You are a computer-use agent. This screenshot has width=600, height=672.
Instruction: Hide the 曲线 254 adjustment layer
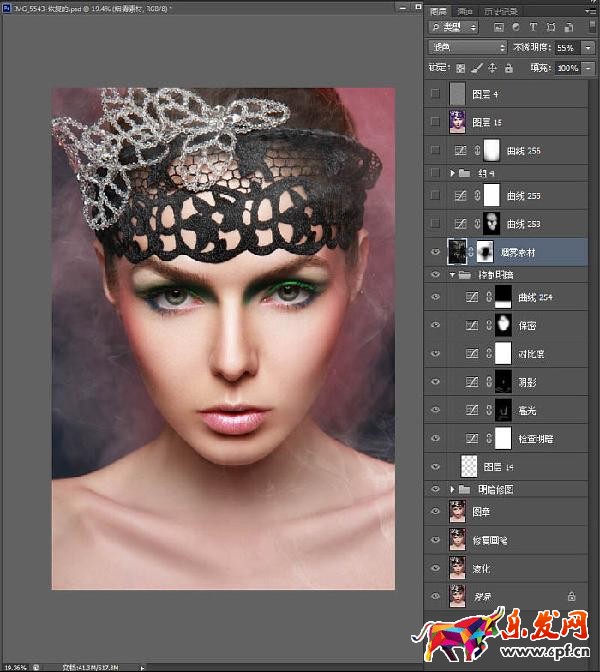pyautogui.click(x=434, y=297)
